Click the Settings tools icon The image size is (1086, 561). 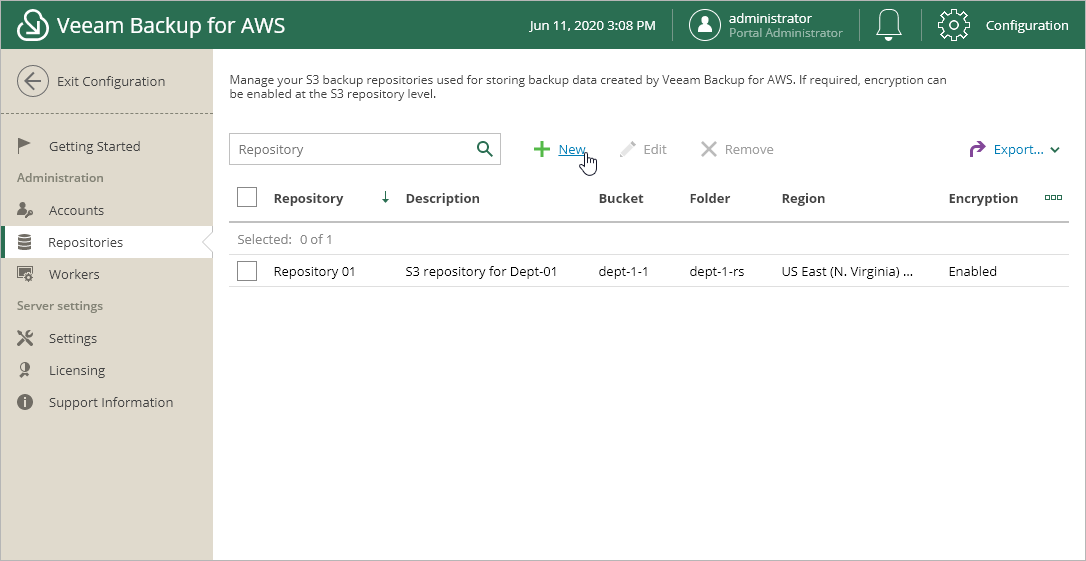click(x=25, y=338)
